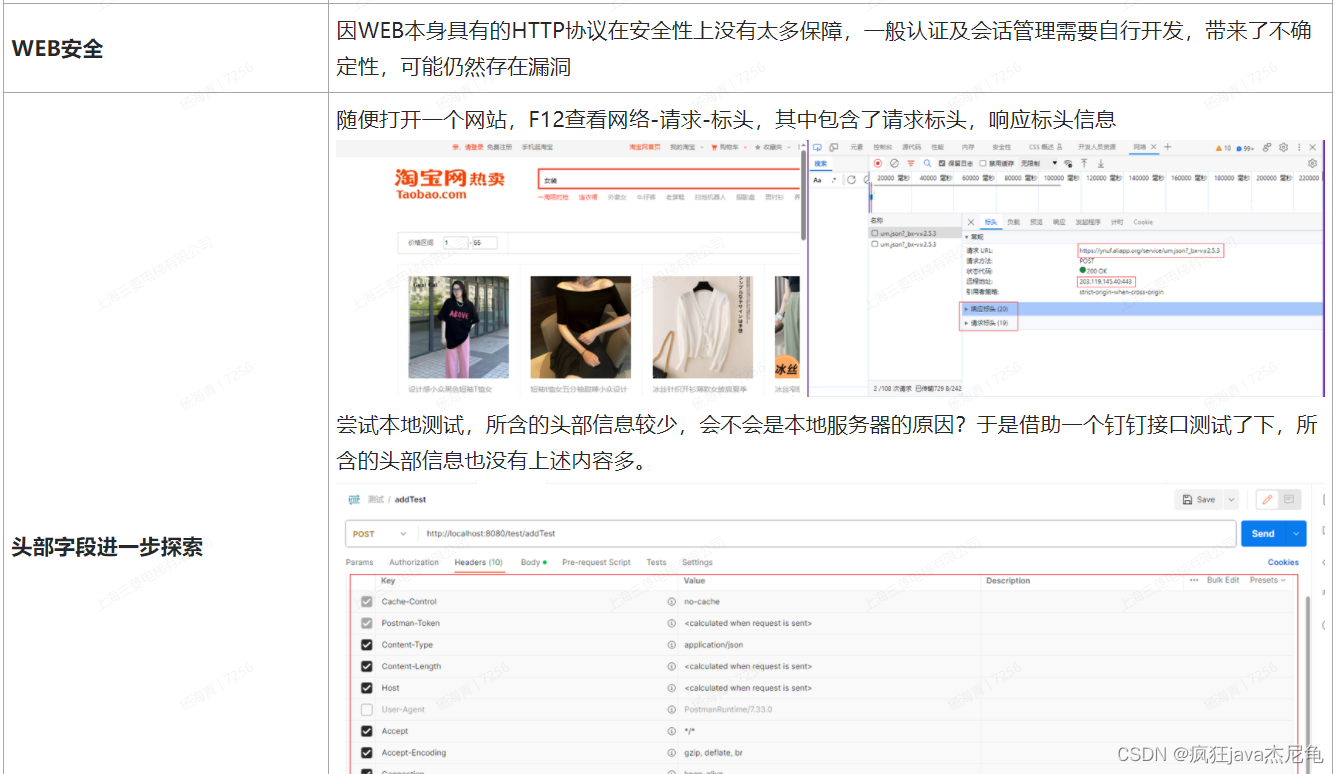Open the DevTools 网络 network tab
The image size is (1339, 774).
point(1139,147)
